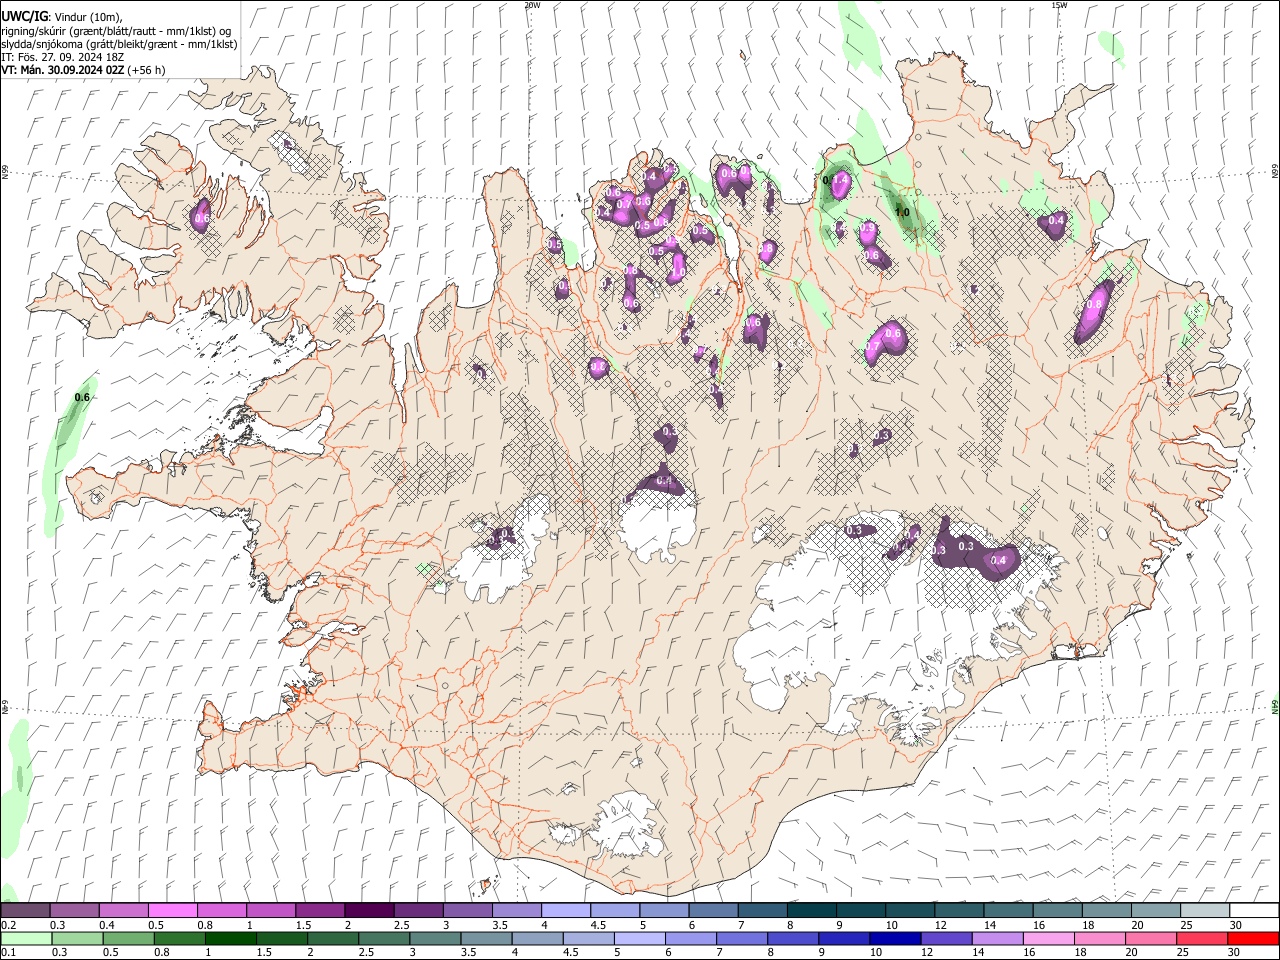Click the black '1.0' rain value label

tap(902, 212)
